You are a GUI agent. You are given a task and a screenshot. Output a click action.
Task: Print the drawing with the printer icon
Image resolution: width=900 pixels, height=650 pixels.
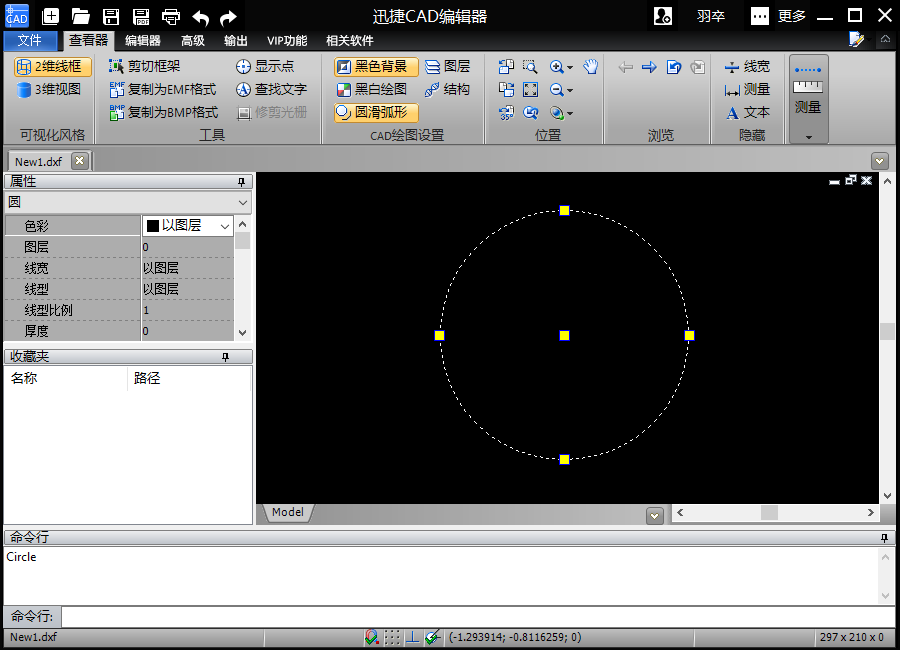coord(170,17)
